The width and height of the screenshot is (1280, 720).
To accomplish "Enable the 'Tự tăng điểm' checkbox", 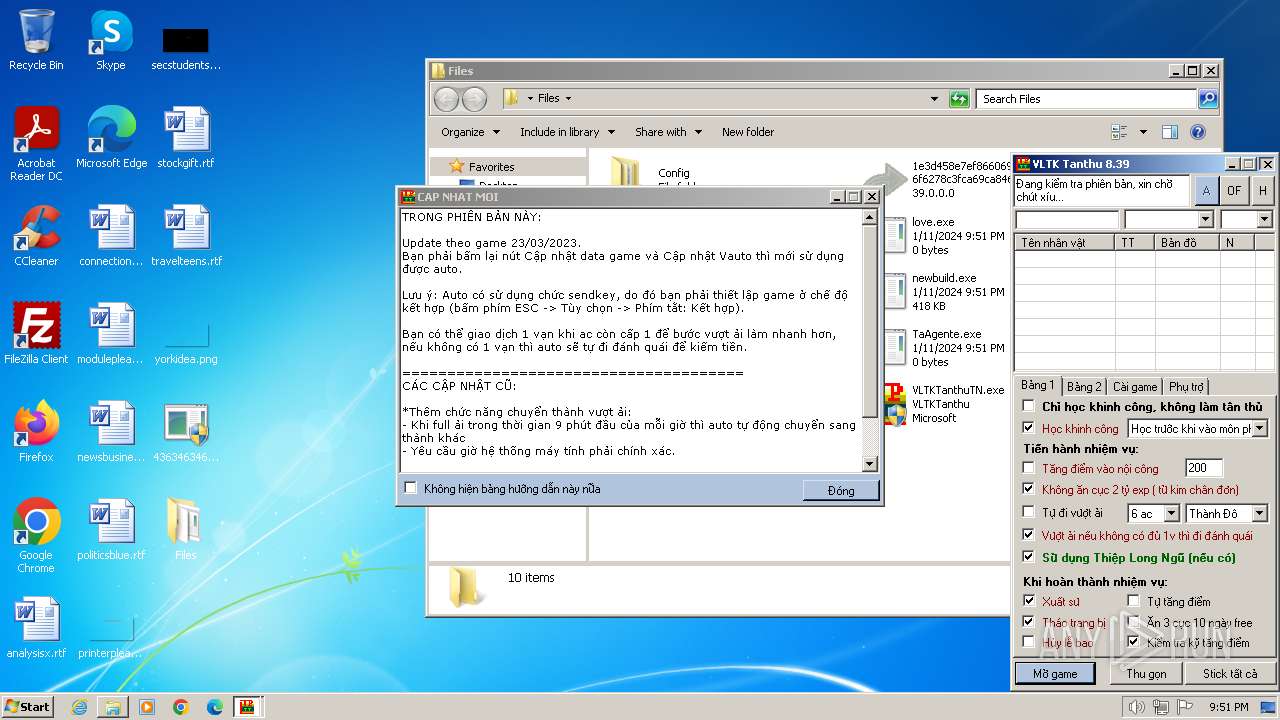I will [x=1133, y=601].
